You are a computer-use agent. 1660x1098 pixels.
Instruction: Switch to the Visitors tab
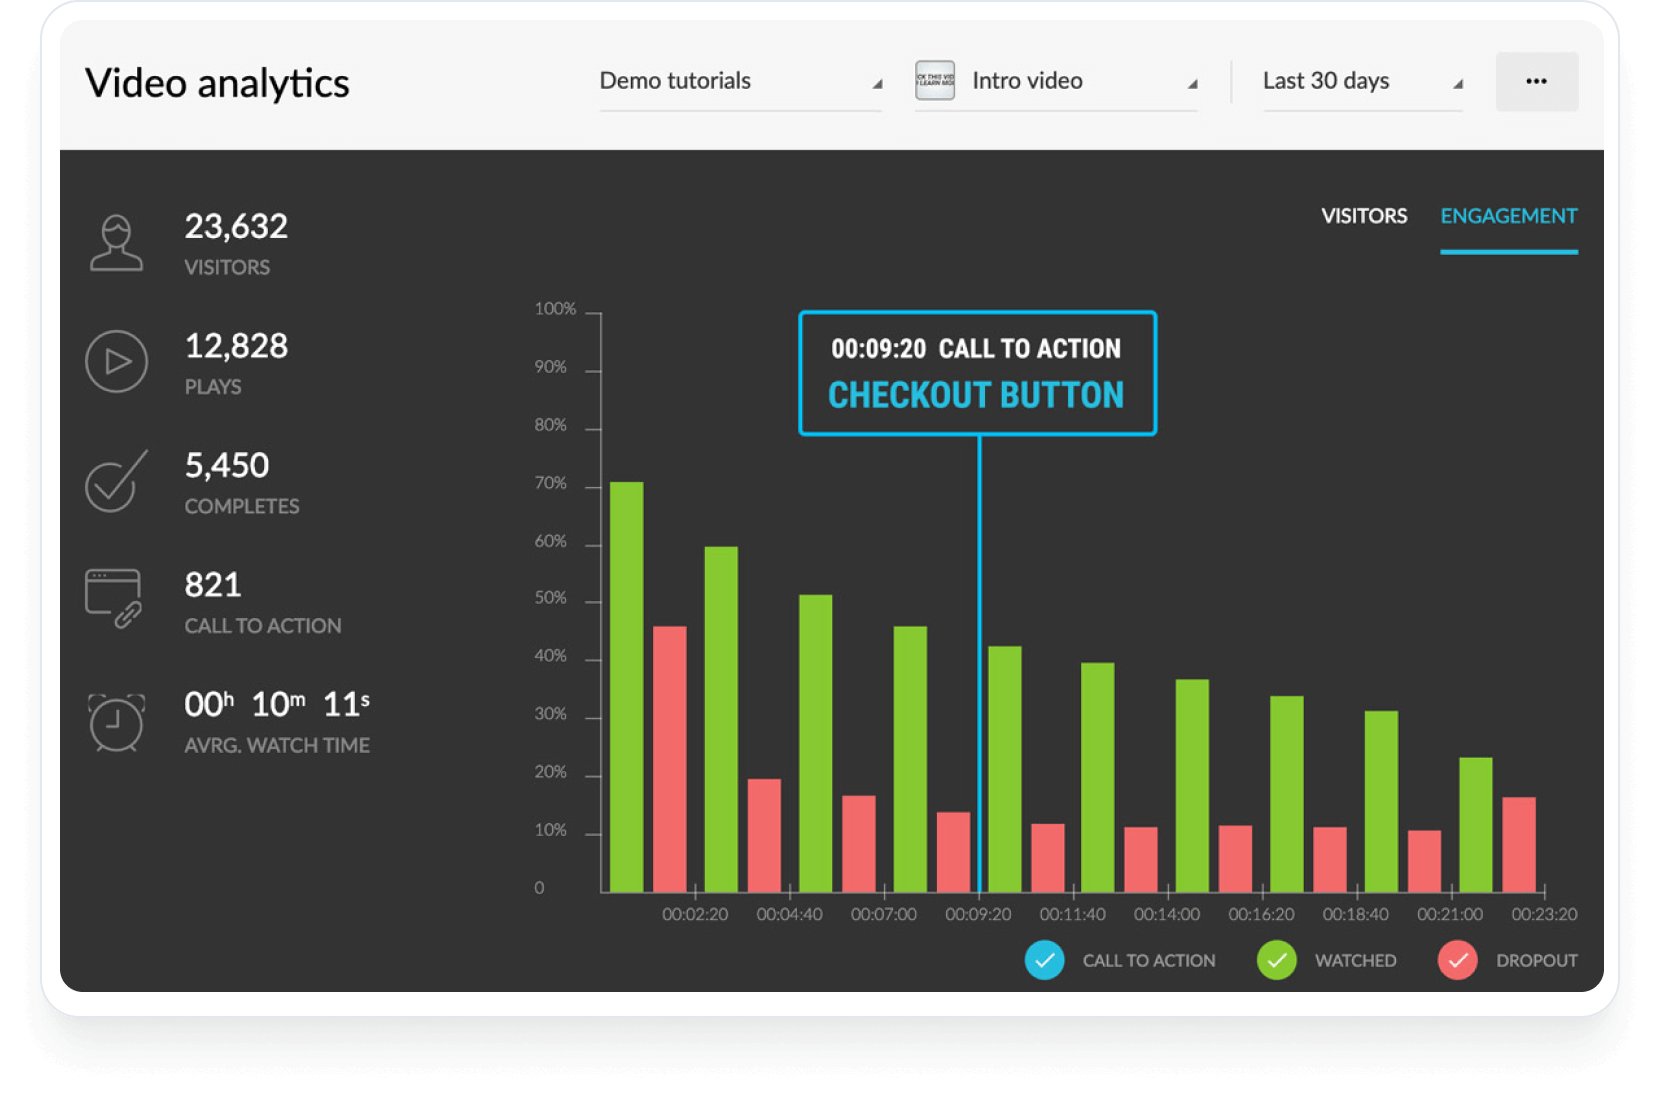[1364, 216]
